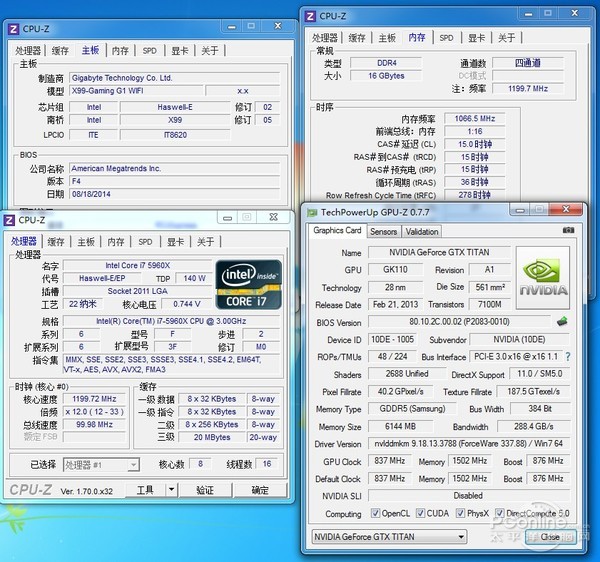Open the 显卡 tab in the processor CPU-Z window
The image size is (600, 562).
[x=175, y=241]
